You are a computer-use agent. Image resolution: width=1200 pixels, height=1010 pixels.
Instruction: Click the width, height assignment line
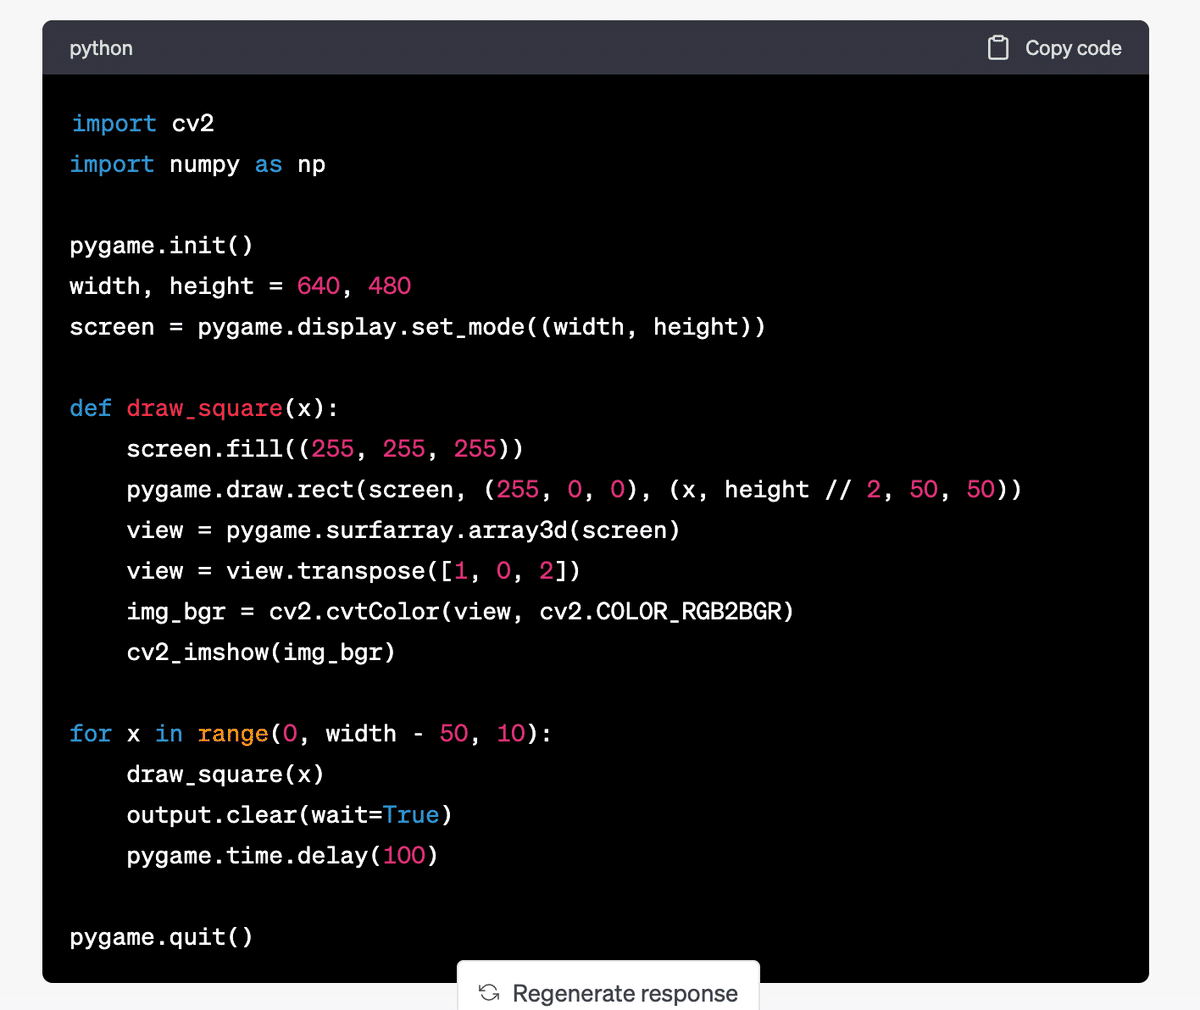240,285
